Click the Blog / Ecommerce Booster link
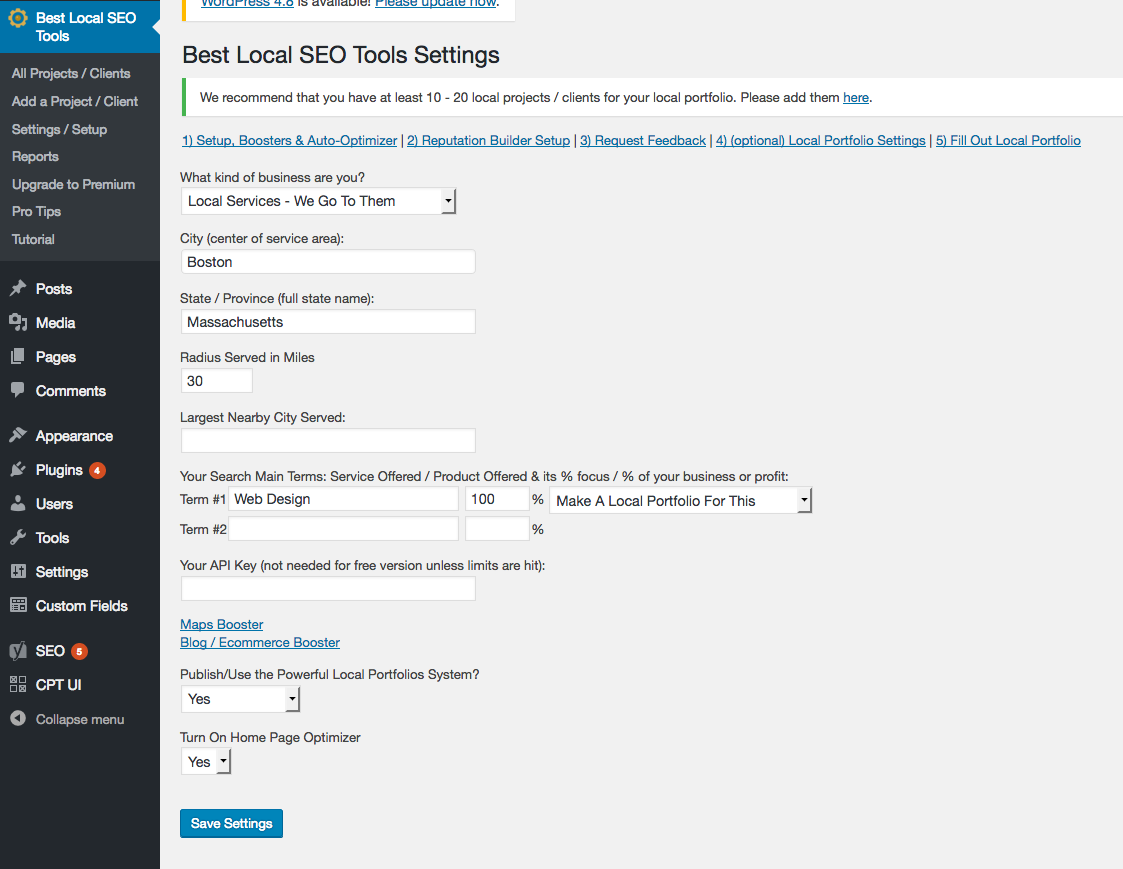Screen dimensions: 1123x869 [260, 643]
